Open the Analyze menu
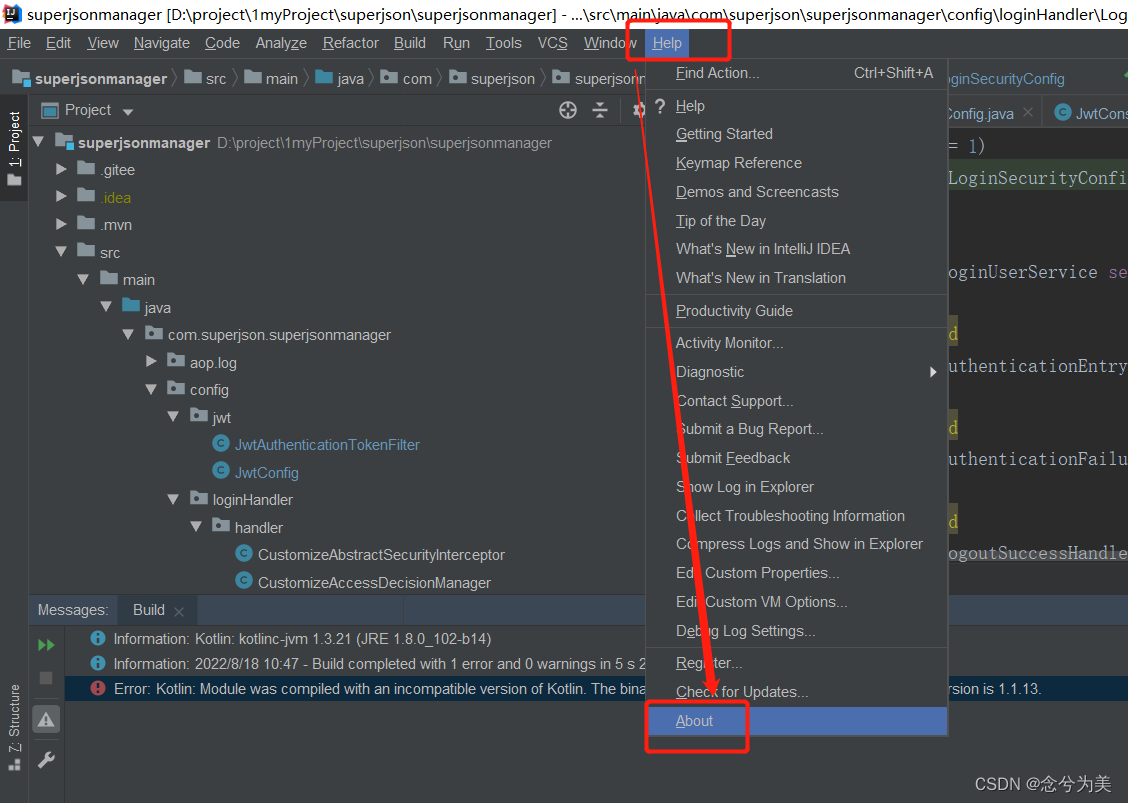 [x=281, y=43]
